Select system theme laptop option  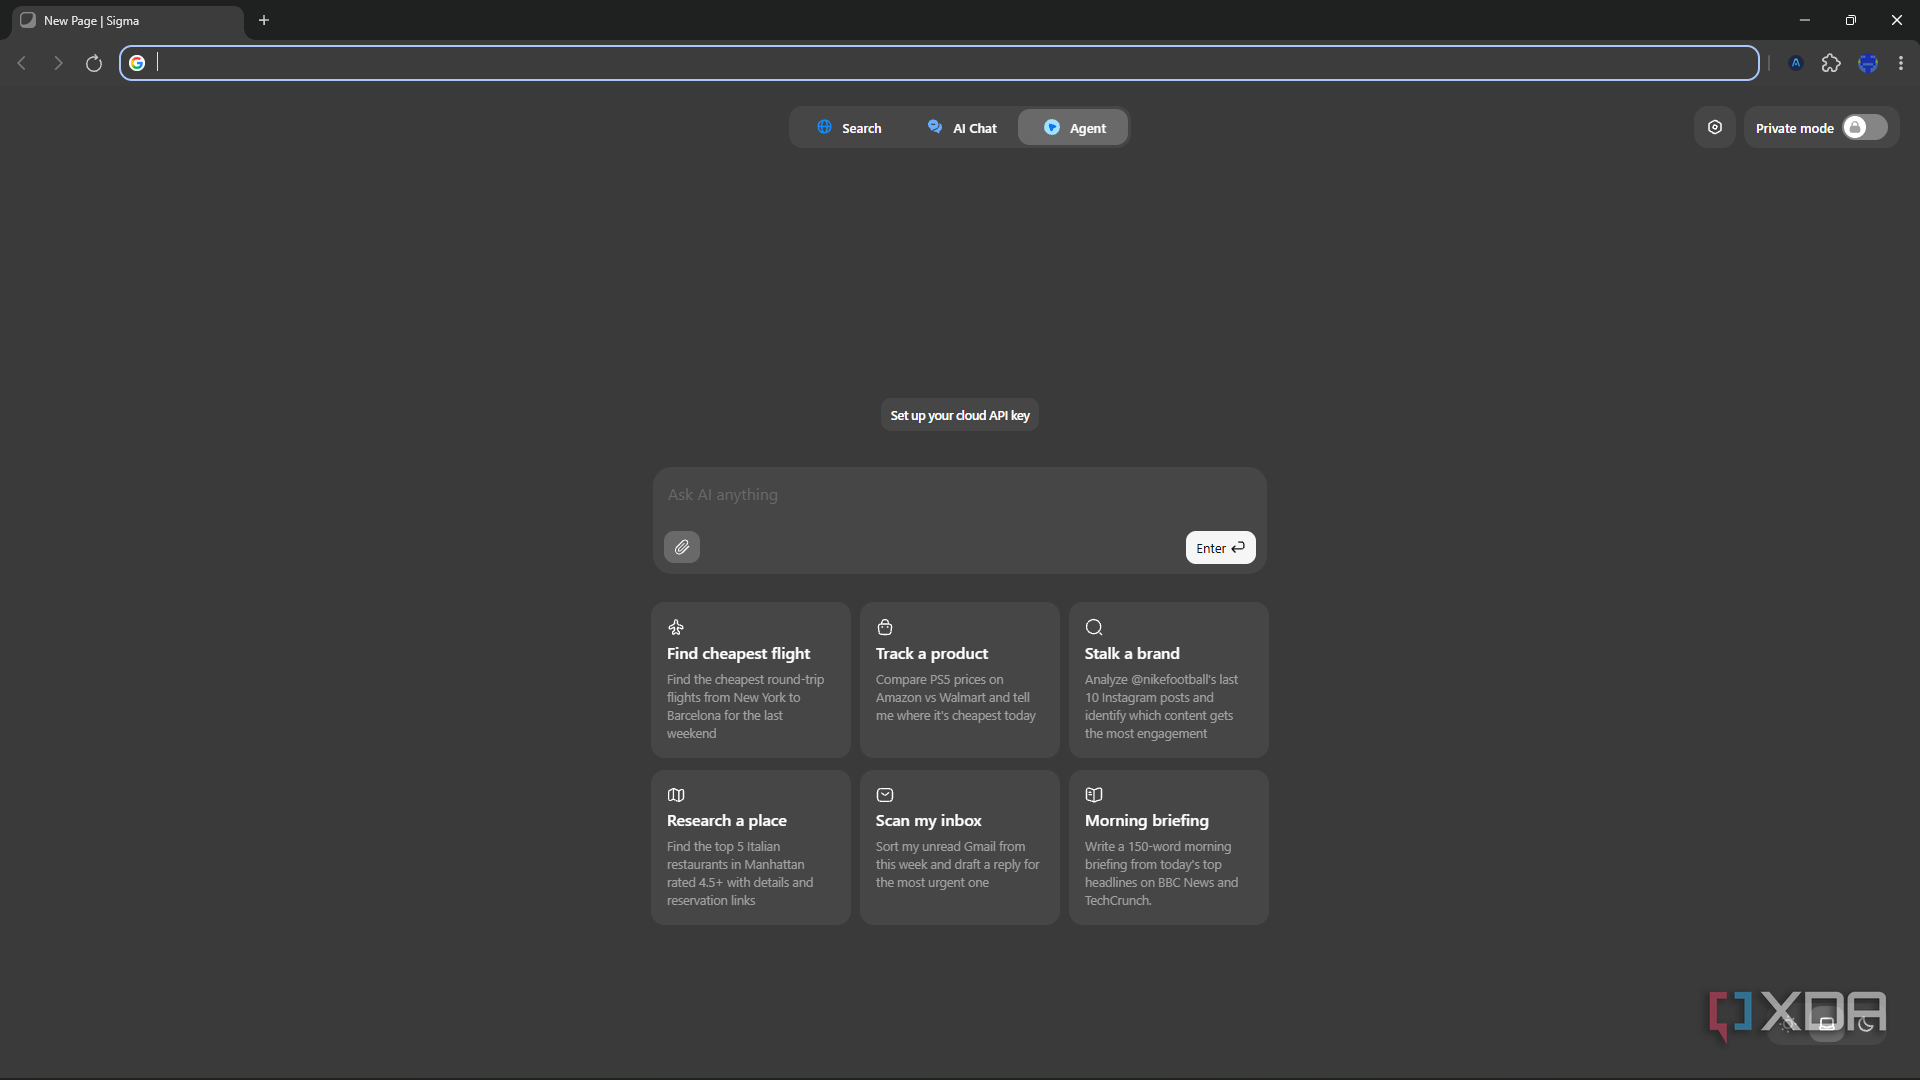click(x=1827, y=1024)
